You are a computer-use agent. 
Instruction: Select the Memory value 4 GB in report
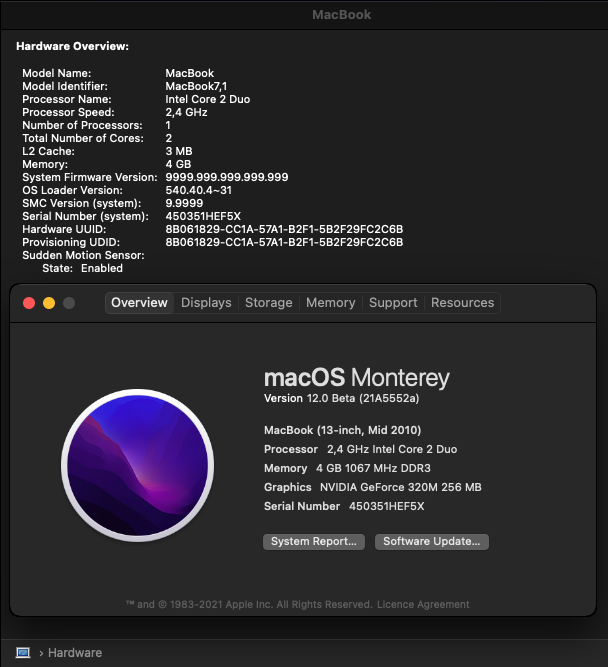click(x=178, y=164)
